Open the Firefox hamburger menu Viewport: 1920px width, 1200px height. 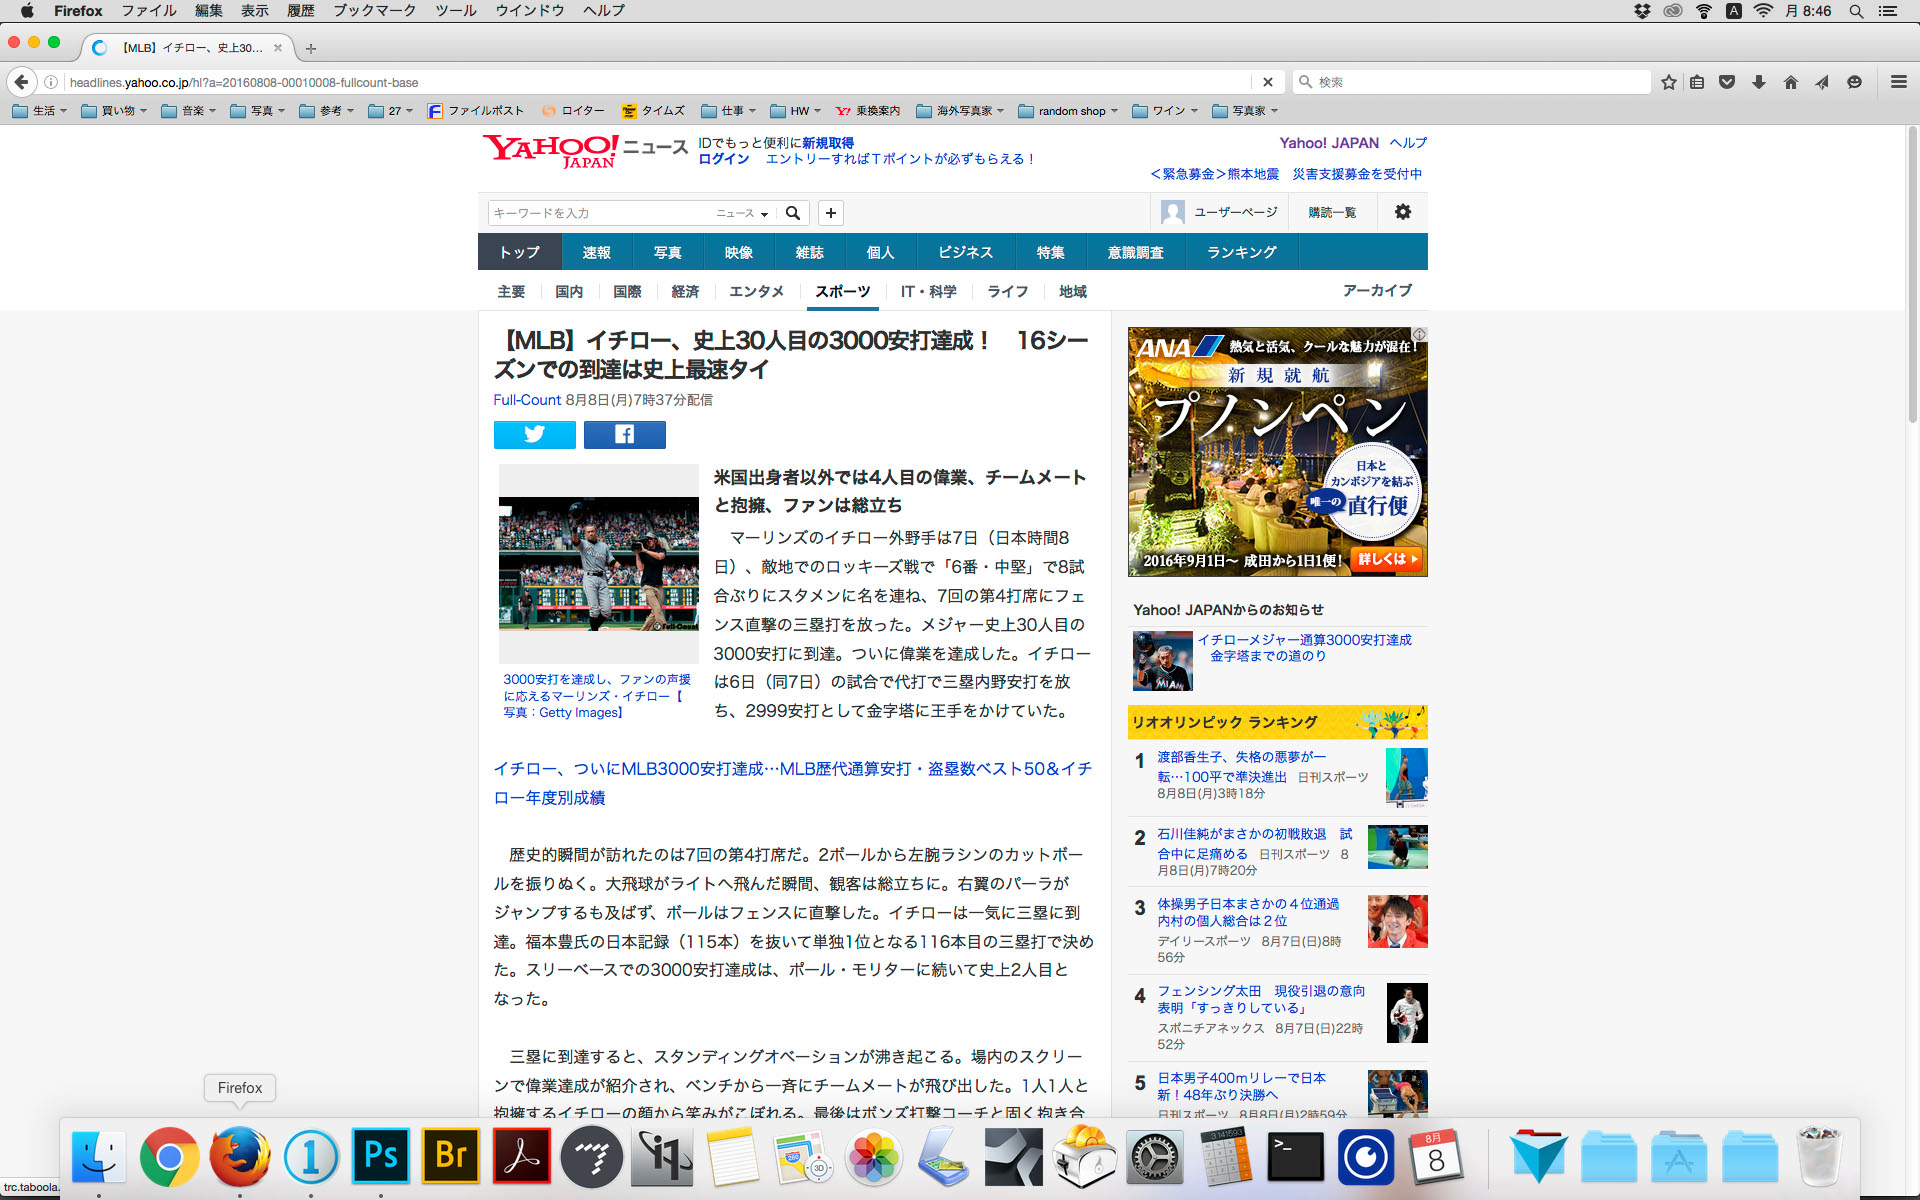tap(1898, 82)
